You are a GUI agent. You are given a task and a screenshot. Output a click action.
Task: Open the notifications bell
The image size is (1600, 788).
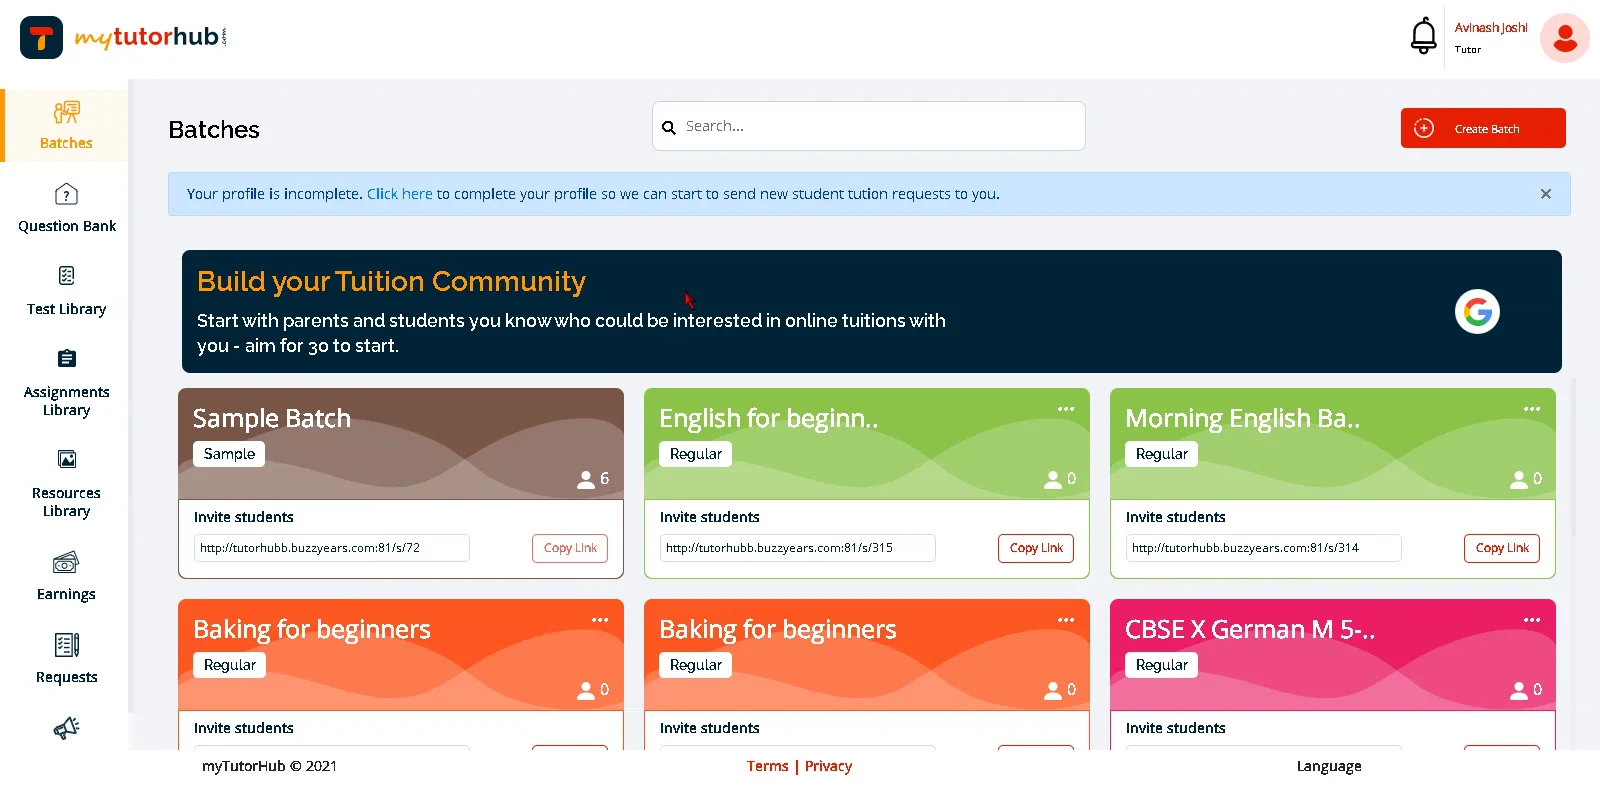1423,36
